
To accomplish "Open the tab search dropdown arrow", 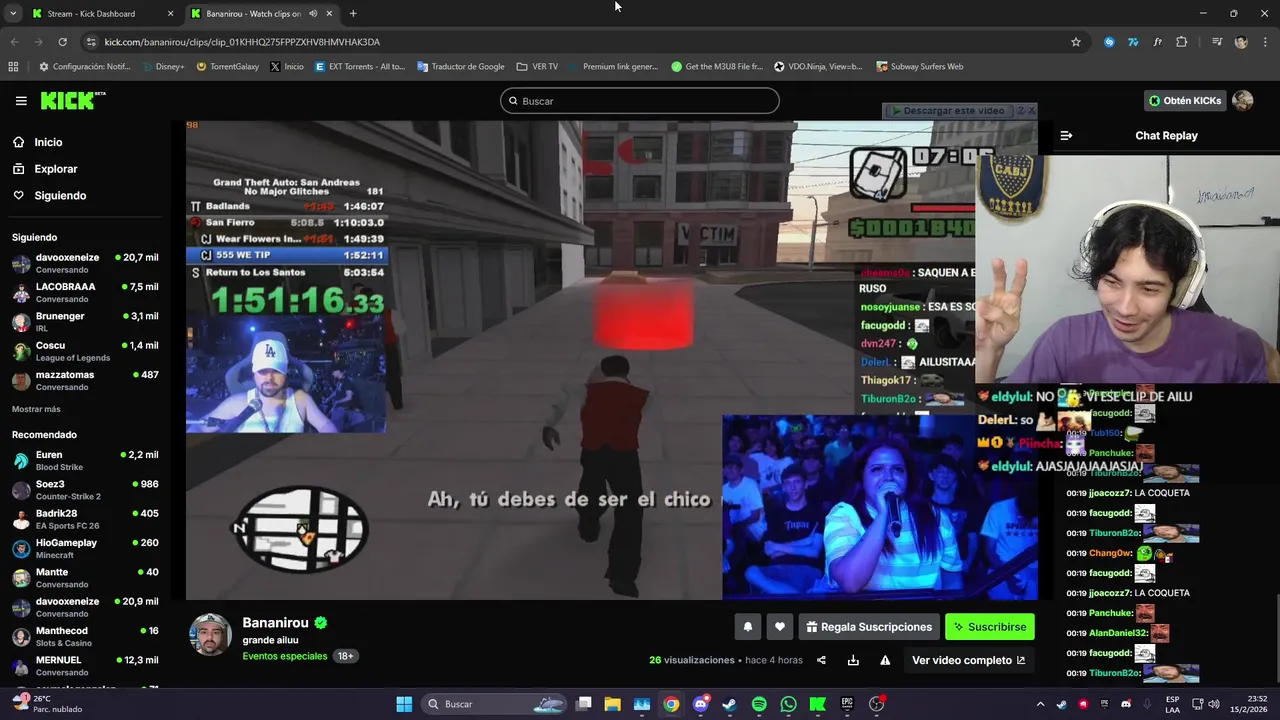I will click(x=13, y=14).
